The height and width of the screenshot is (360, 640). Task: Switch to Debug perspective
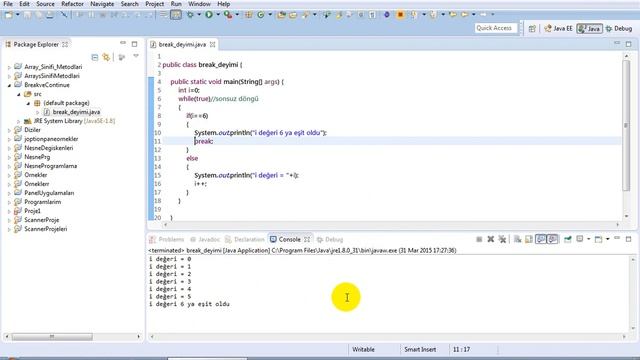[619, 29]
